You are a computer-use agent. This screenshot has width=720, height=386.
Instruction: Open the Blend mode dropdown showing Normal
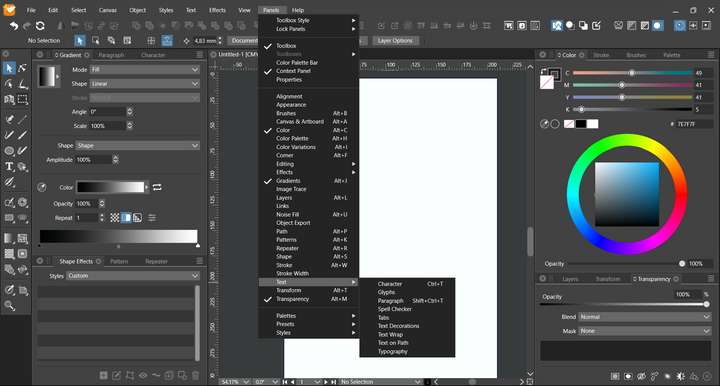coord(645,317)
